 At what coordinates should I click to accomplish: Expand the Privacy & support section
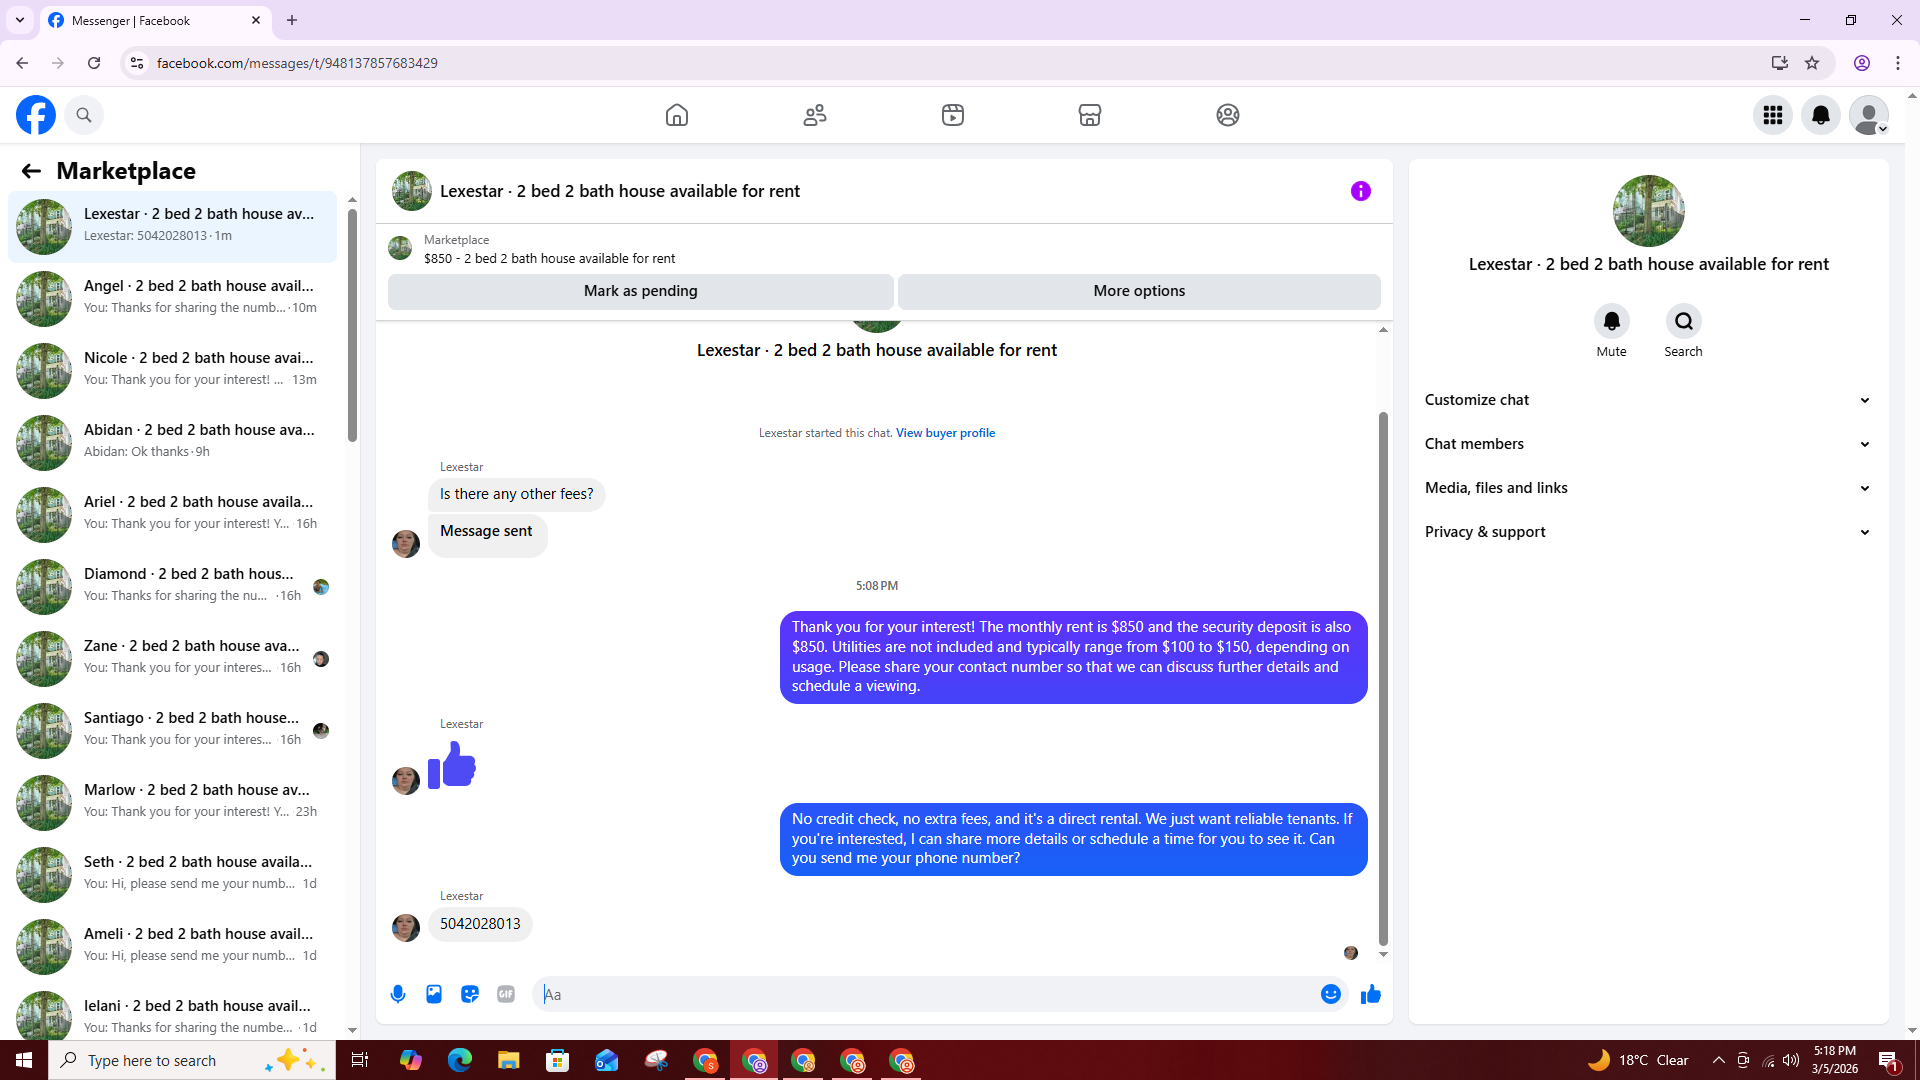tap(1646, 532)
